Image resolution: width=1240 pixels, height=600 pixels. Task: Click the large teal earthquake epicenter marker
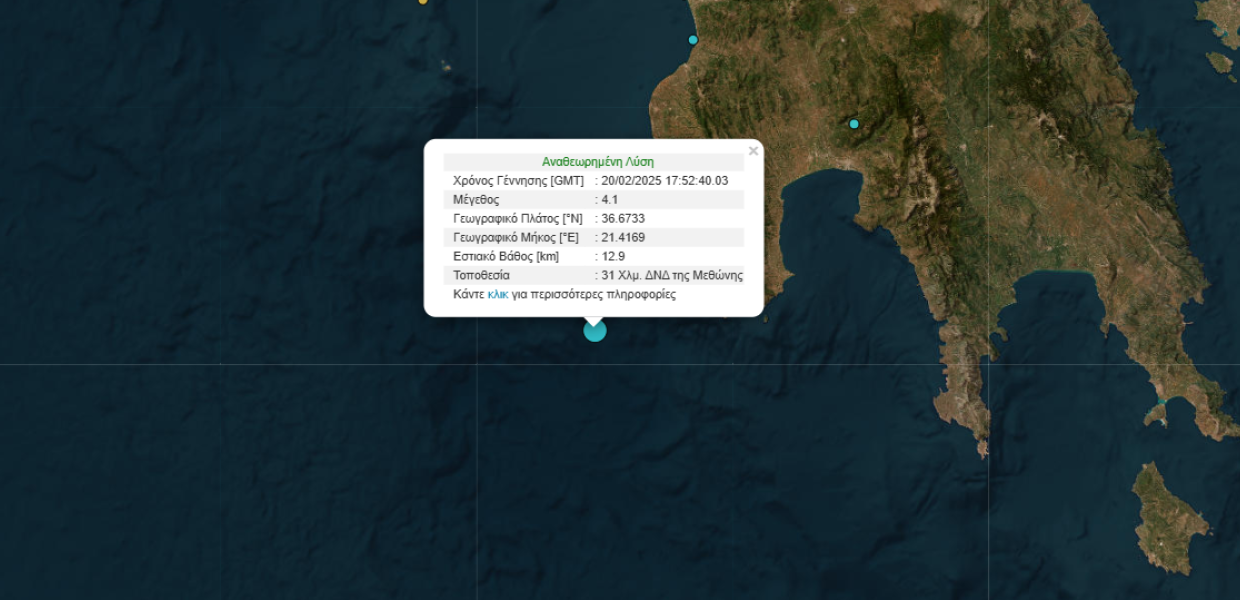(x=595, y=330)
